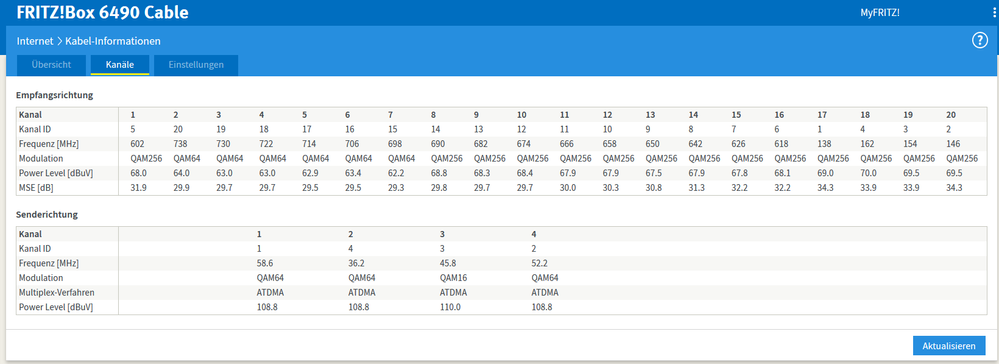
Task: Select MSE value 31.9
Action: [138, 187]
